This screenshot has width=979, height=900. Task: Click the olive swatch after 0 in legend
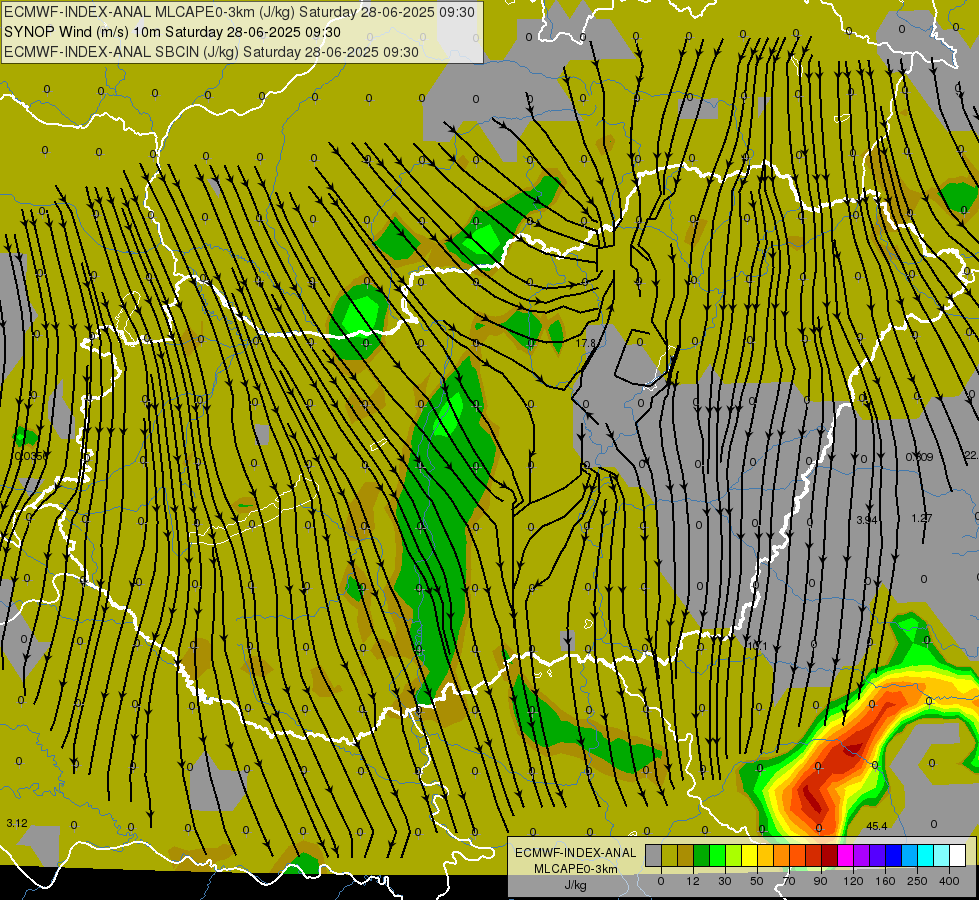tap(669, 856)
